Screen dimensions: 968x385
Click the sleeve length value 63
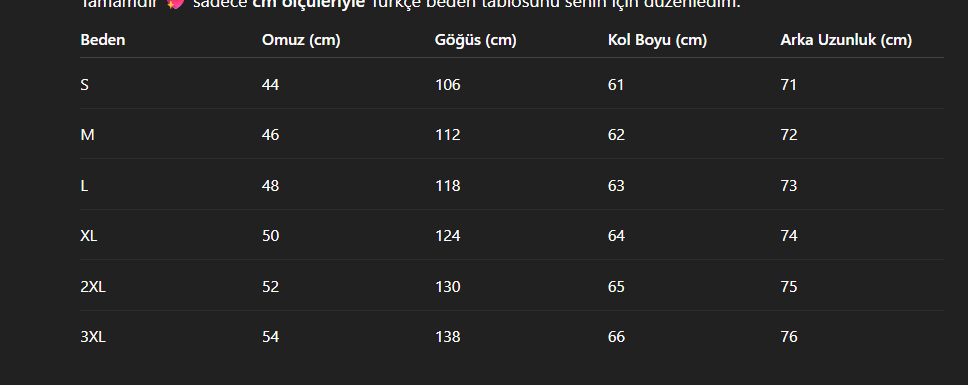(x=616, y=186)
